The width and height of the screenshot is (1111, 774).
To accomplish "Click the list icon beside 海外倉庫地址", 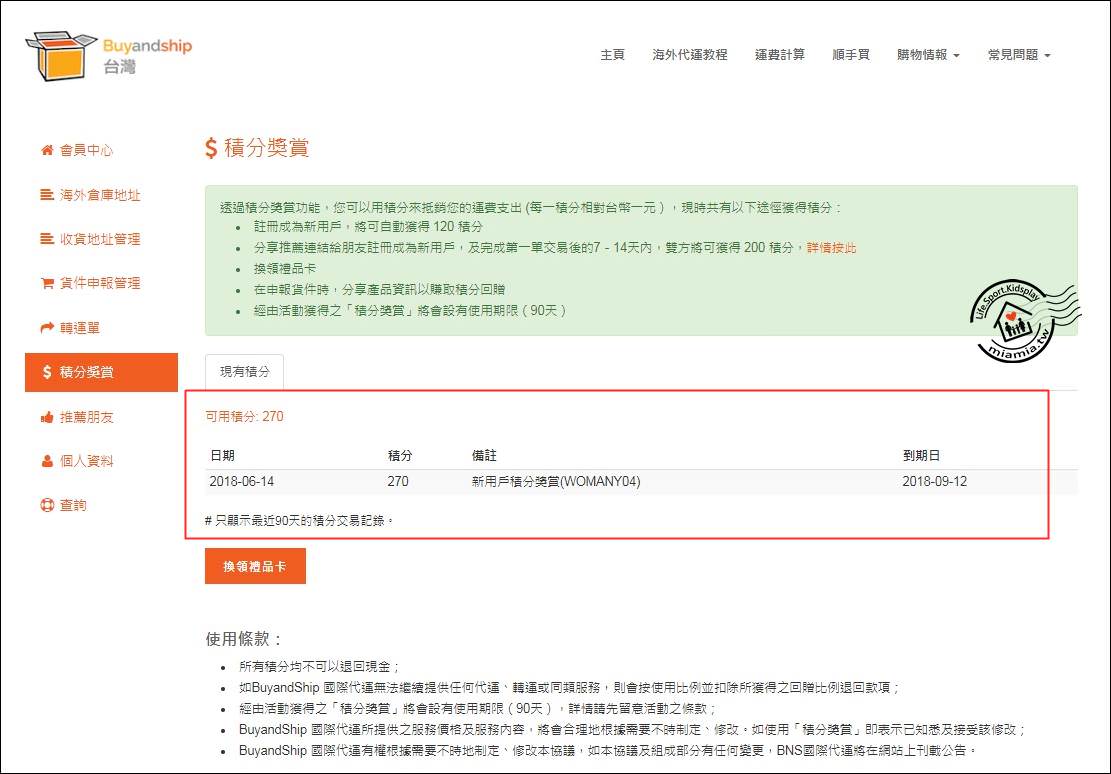I will point(46,195).
